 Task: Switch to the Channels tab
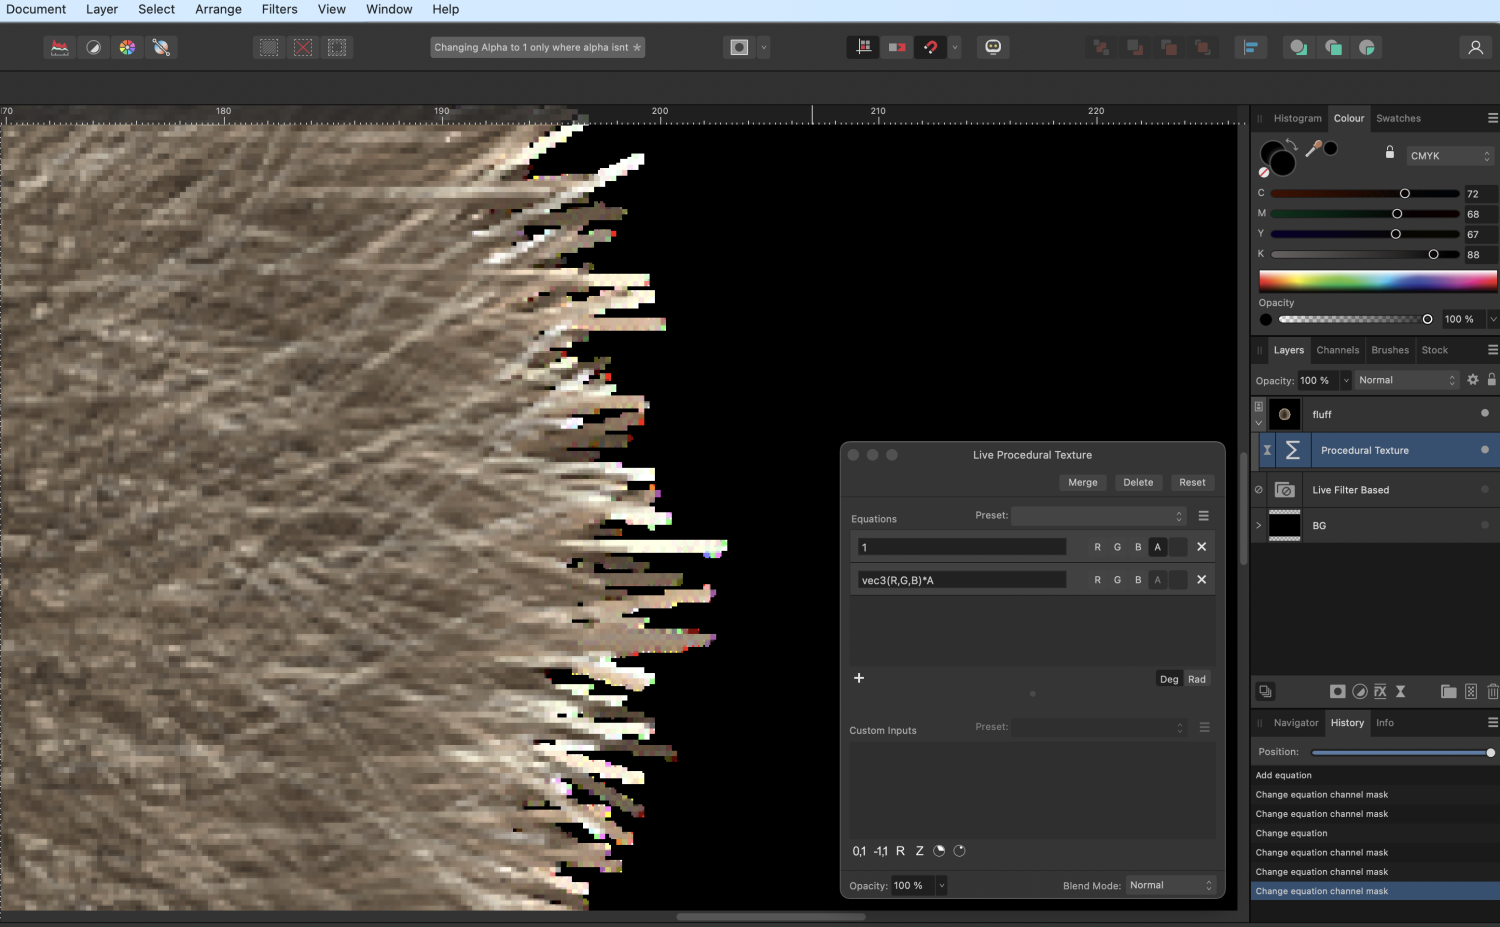coord(1337,350)
